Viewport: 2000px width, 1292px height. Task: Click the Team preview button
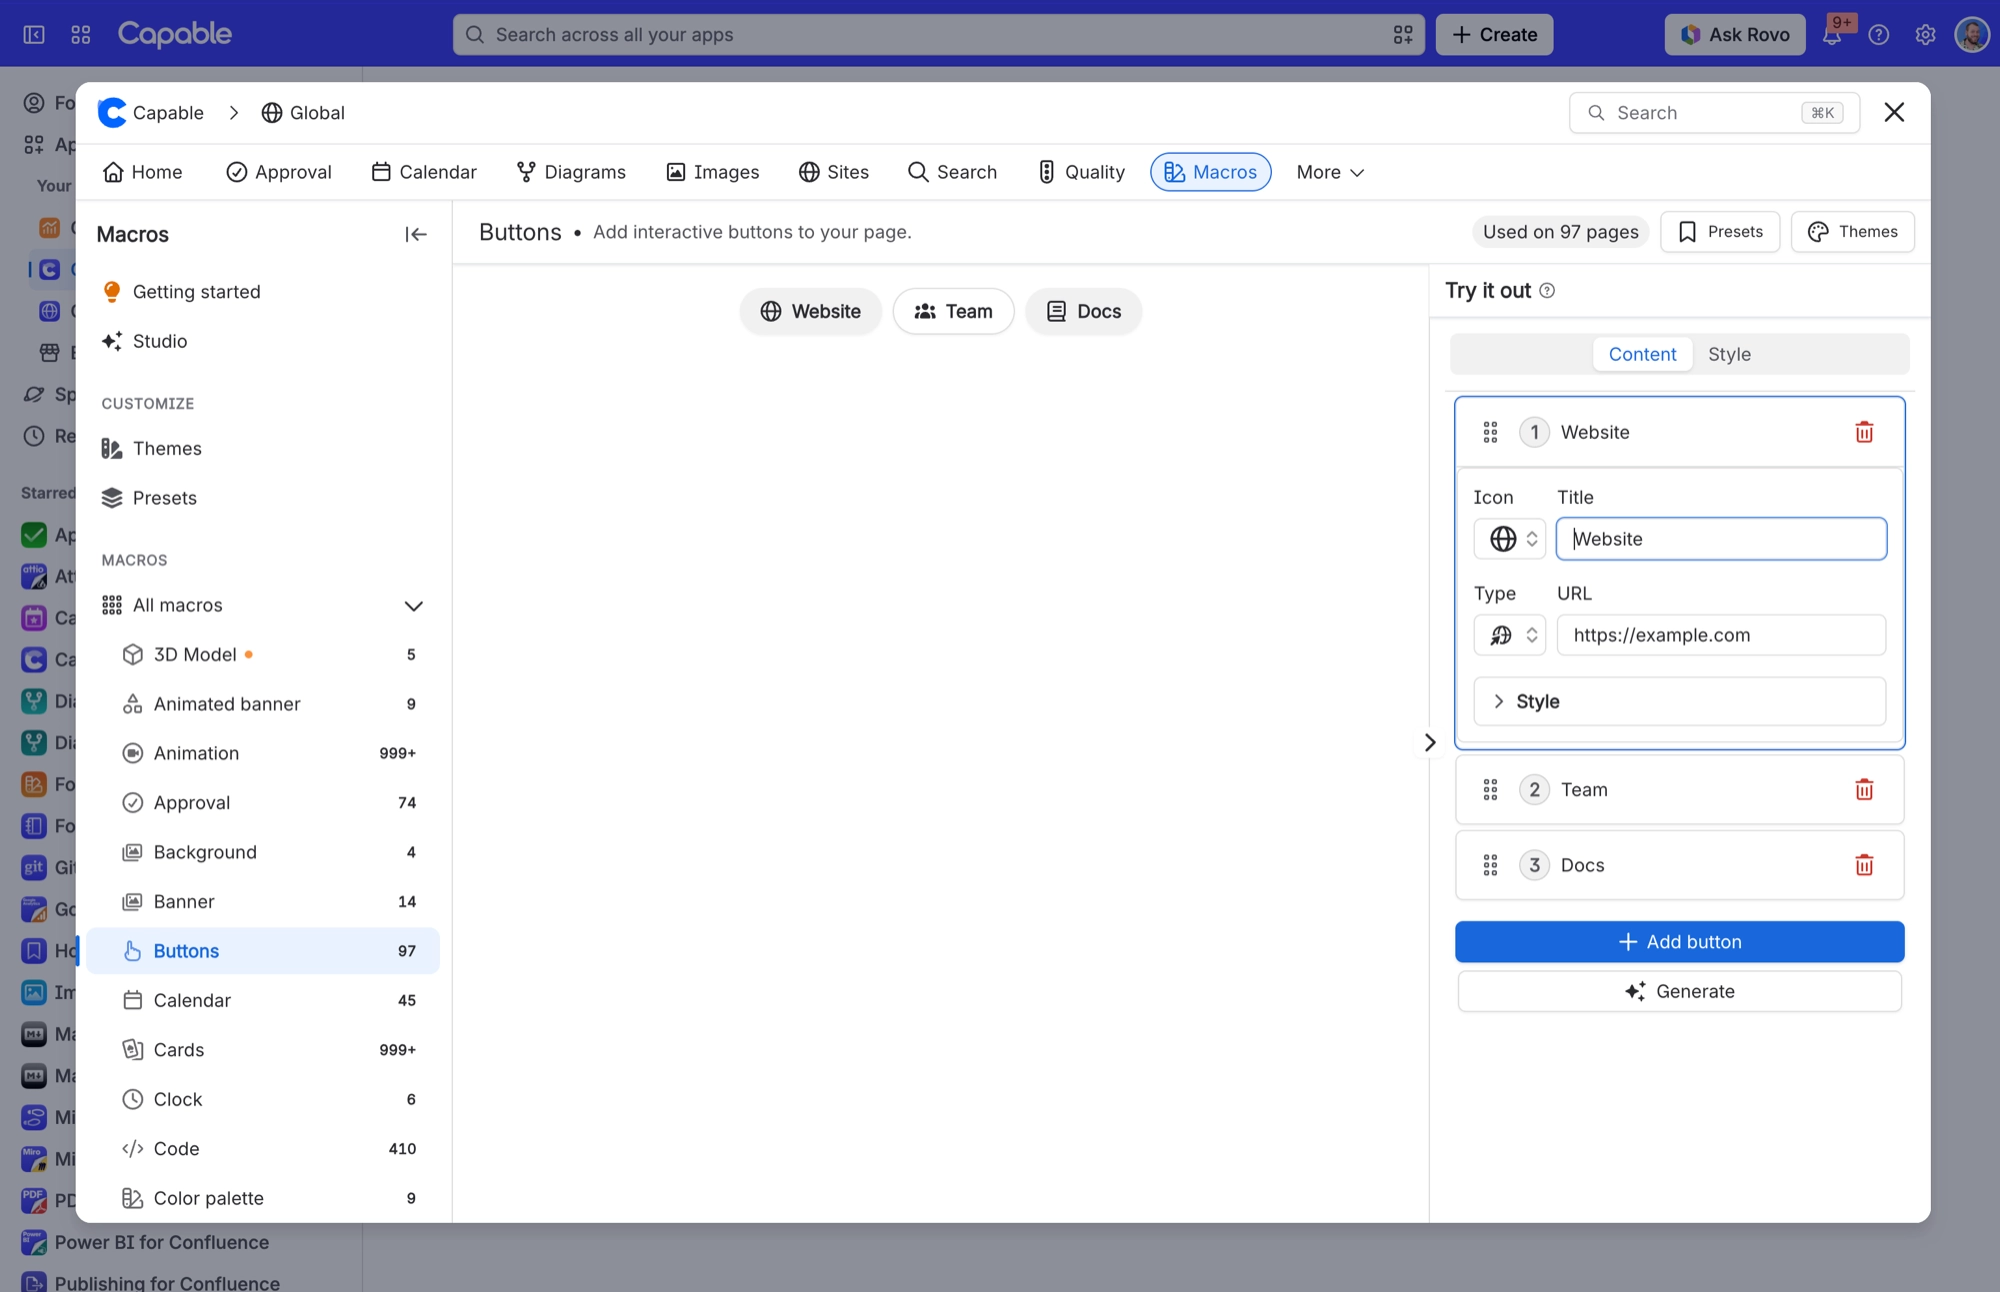953,312
